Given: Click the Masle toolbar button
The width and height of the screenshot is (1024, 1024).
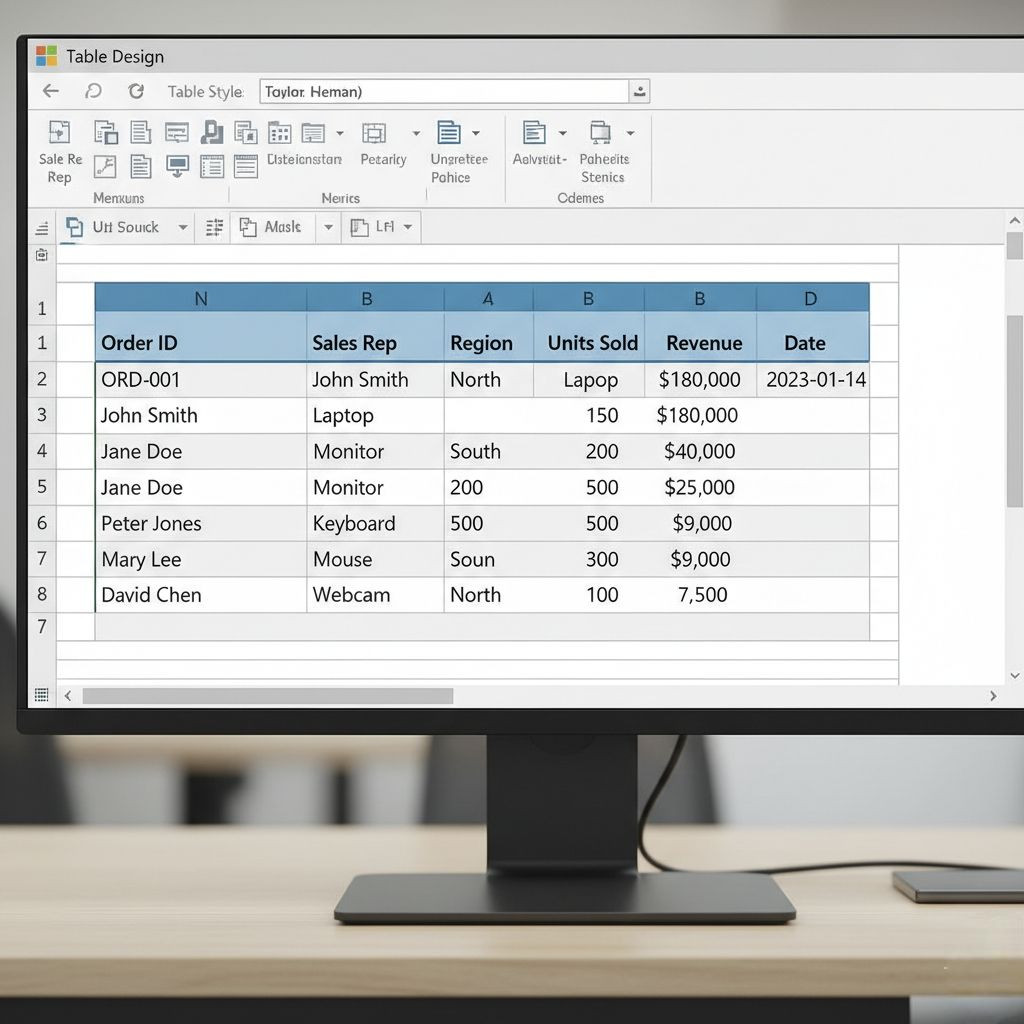Looking at the screenshot, I should [x=270, y=228].
